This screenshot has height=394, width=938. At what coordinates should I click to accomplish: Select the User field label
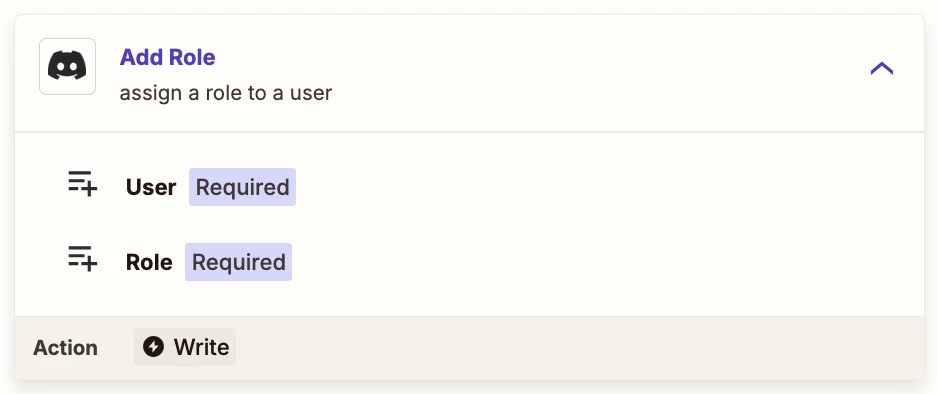pos(151,187)
